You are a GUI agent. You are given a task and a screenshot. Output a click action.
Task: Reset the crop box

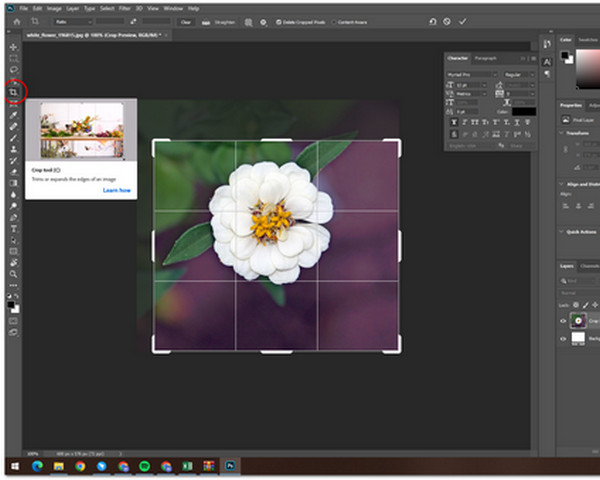tap(433, 22)
